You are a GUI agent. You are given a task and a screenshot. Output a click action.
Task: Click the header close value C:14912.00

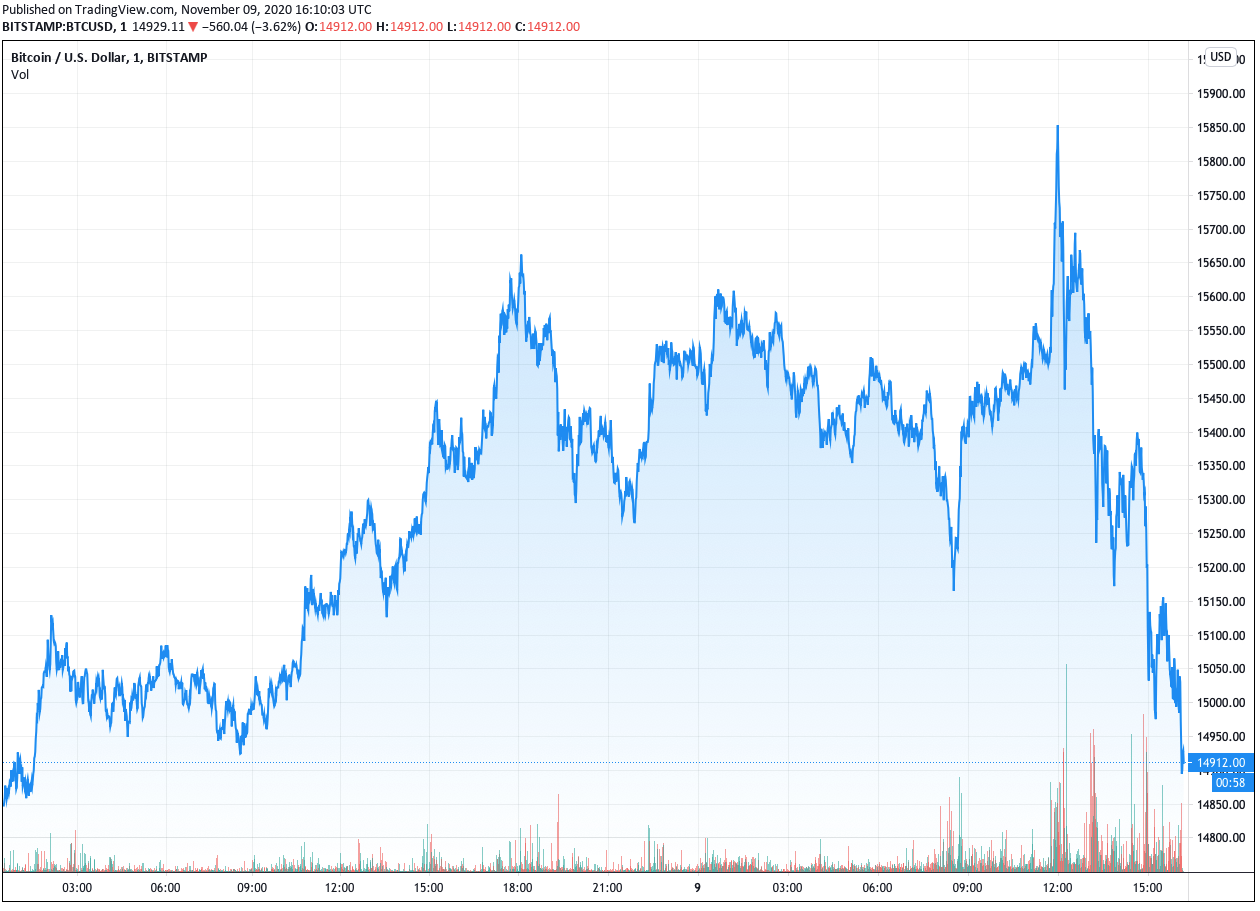(x=548, y=27)
